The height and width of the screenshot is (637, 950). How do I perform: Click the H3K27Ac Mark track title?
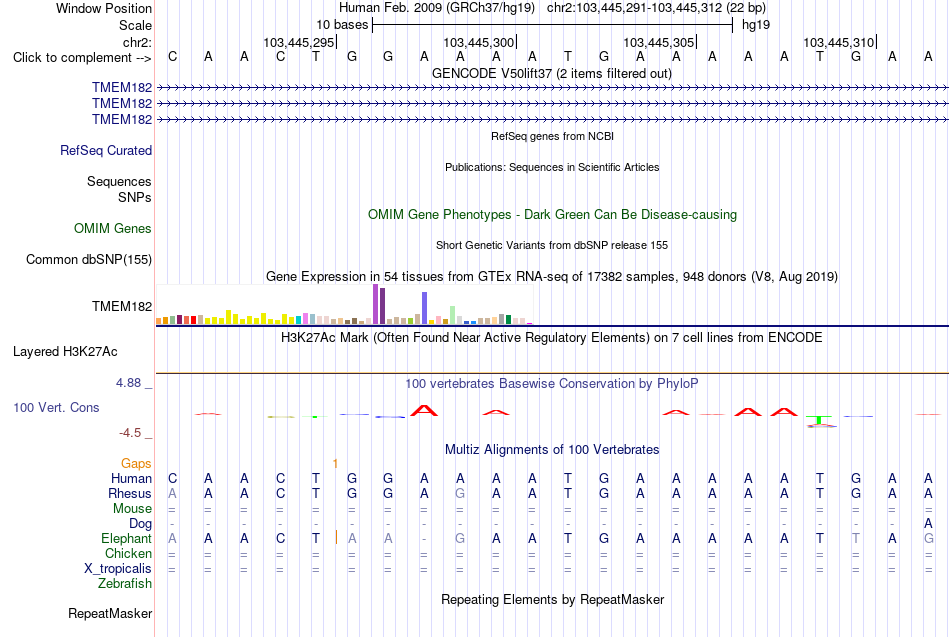coord(552,338)
